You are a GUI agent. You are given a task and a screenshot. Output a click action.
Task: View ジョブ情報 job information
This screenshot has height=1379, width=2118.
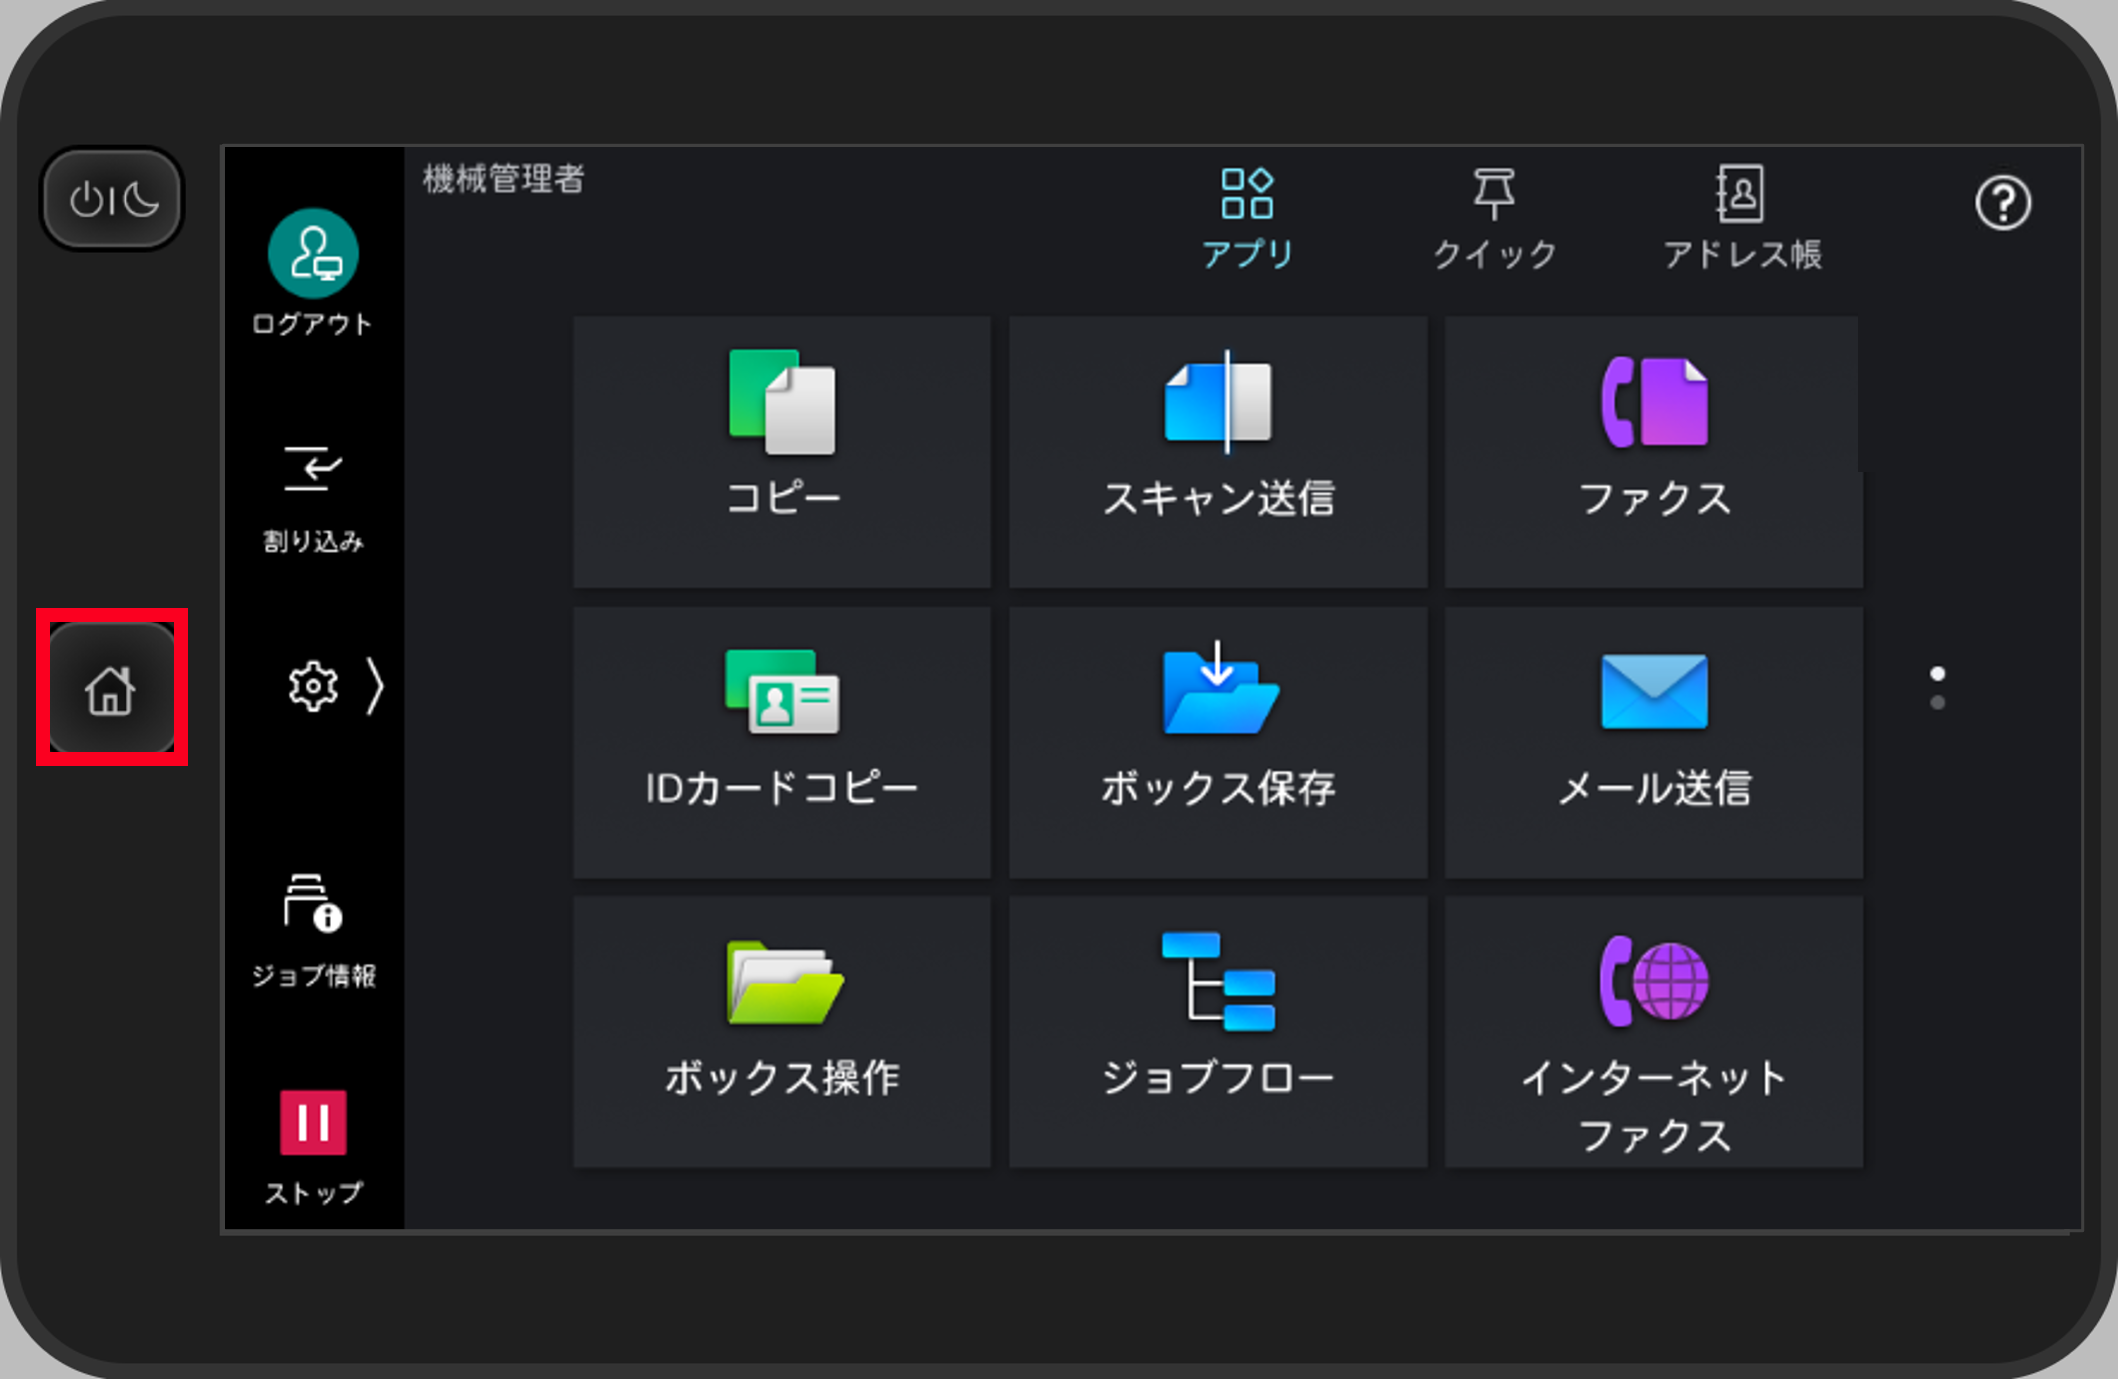[x=313, y=931]
